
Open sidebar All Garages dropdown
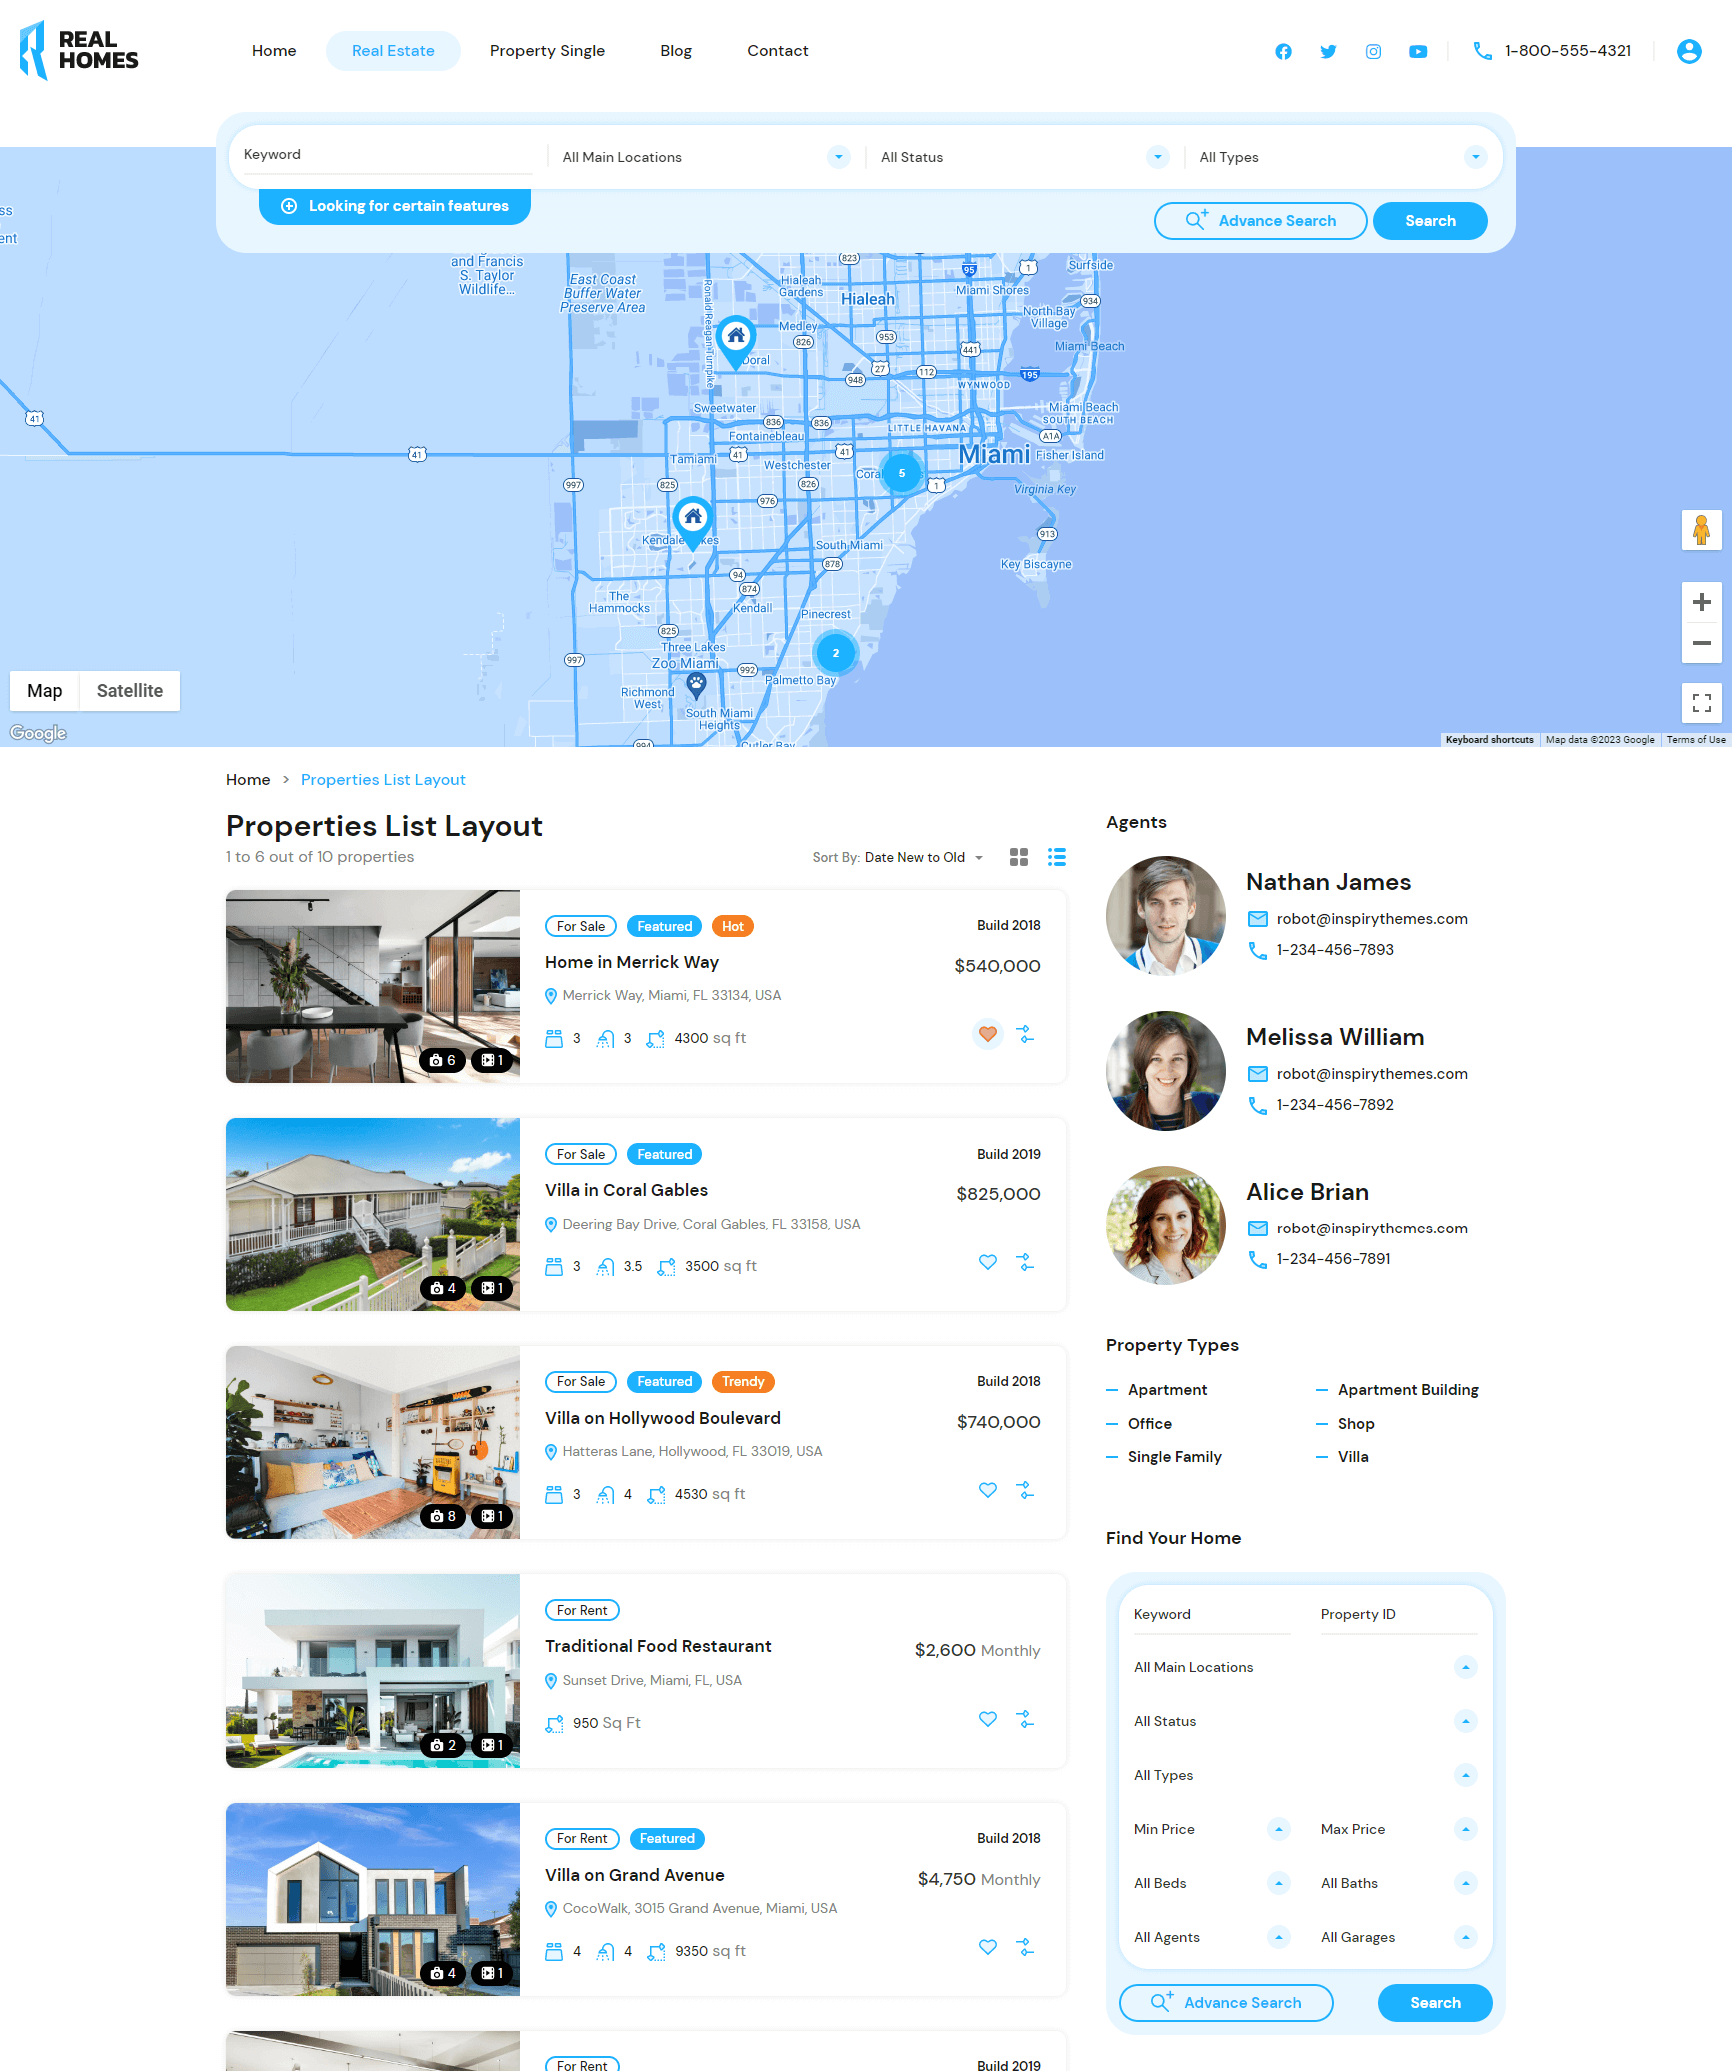coord(1399,1937)
